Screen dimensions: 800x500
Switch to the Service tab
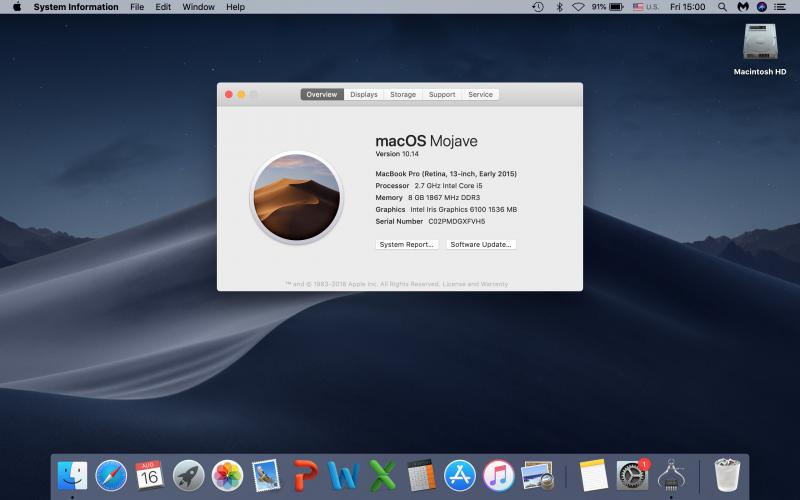(480, 94)
